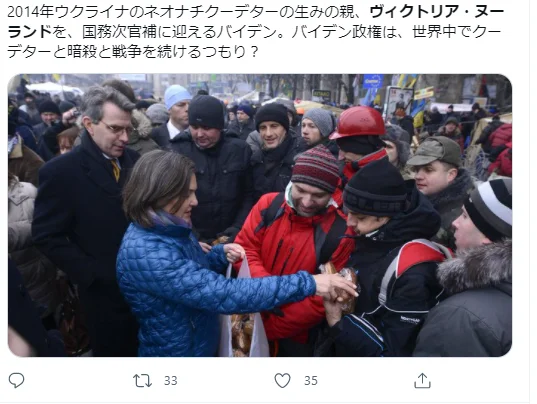This screenshot has width=537, height=404.
Task: Click the man with glasses and yellow tie
Action: (86, 212)
